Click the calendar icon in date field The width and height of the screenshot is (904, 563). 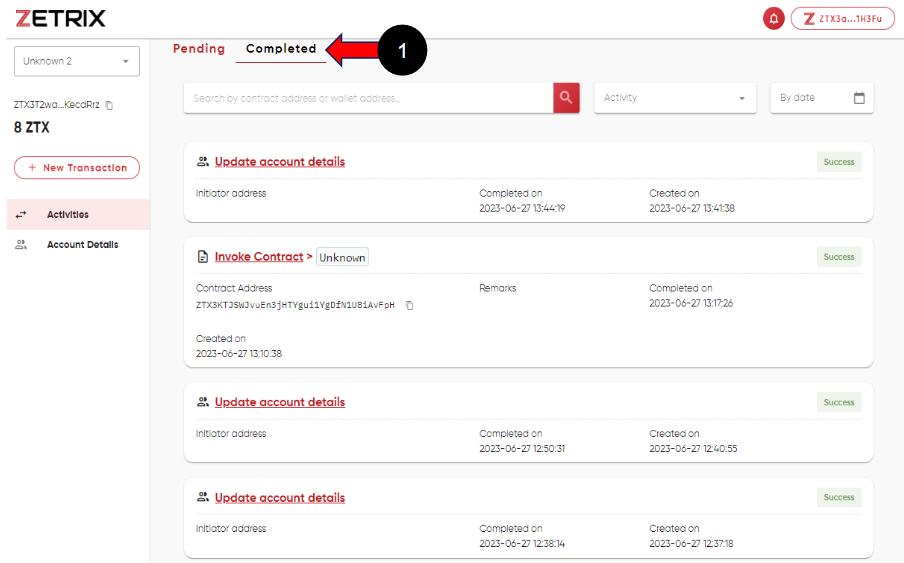point(859,98)
